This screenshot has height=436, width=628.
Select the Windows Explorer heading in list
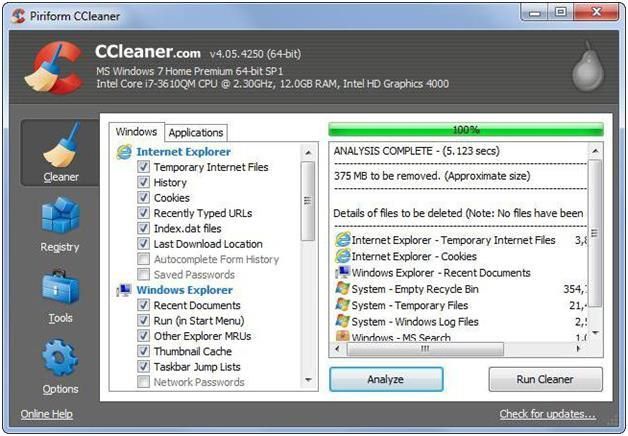184,290
